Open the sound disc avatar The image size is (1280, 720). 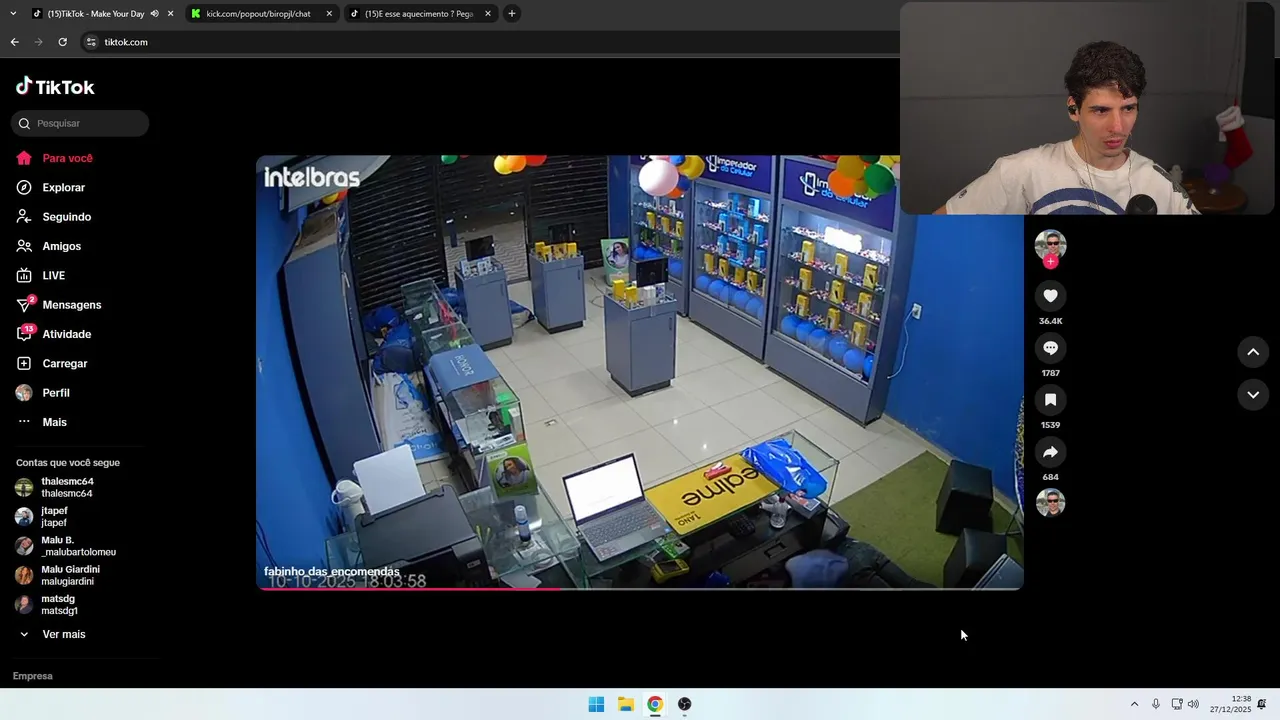[1050, 502]
